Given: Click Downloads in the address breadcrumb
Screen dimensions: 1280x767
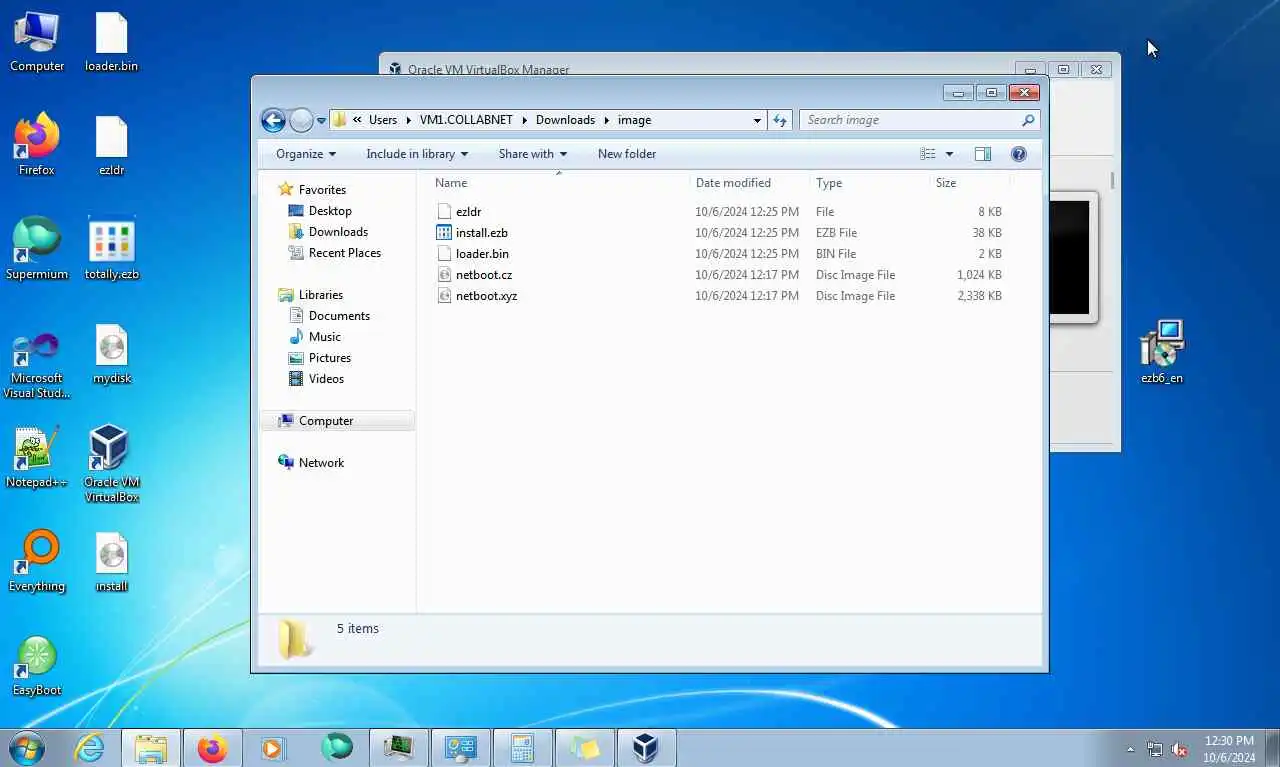Looking at the screenshot, I should tap(565, 120).
